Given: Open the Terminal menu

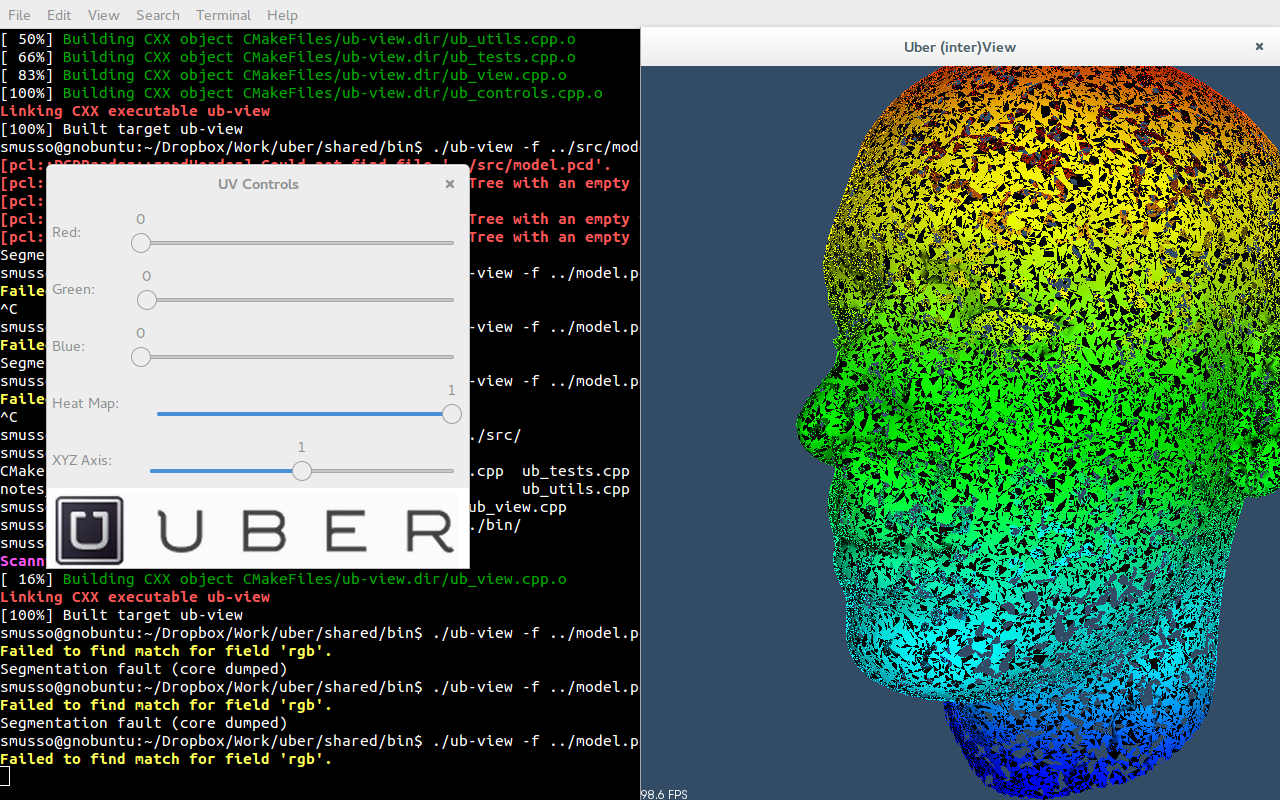Looking at the screenshot, I should coord(224,15).
